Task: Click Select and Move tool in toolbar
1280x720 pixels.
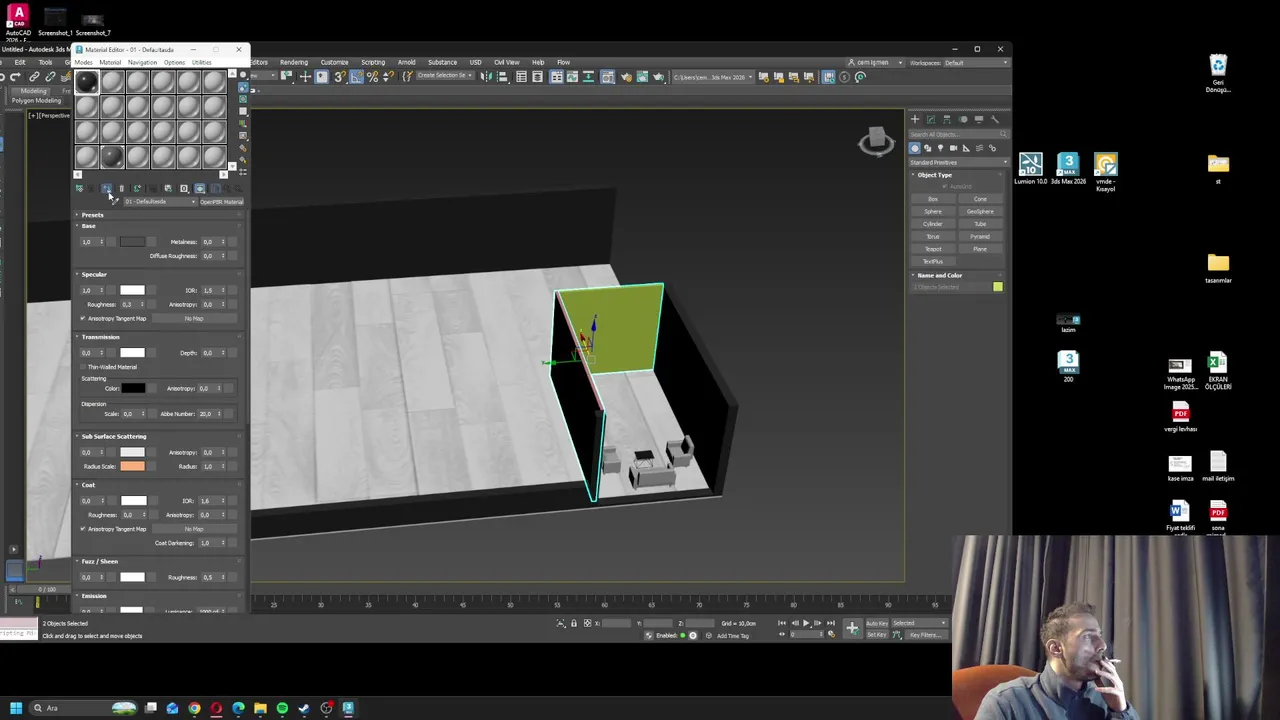Action: 305,77
